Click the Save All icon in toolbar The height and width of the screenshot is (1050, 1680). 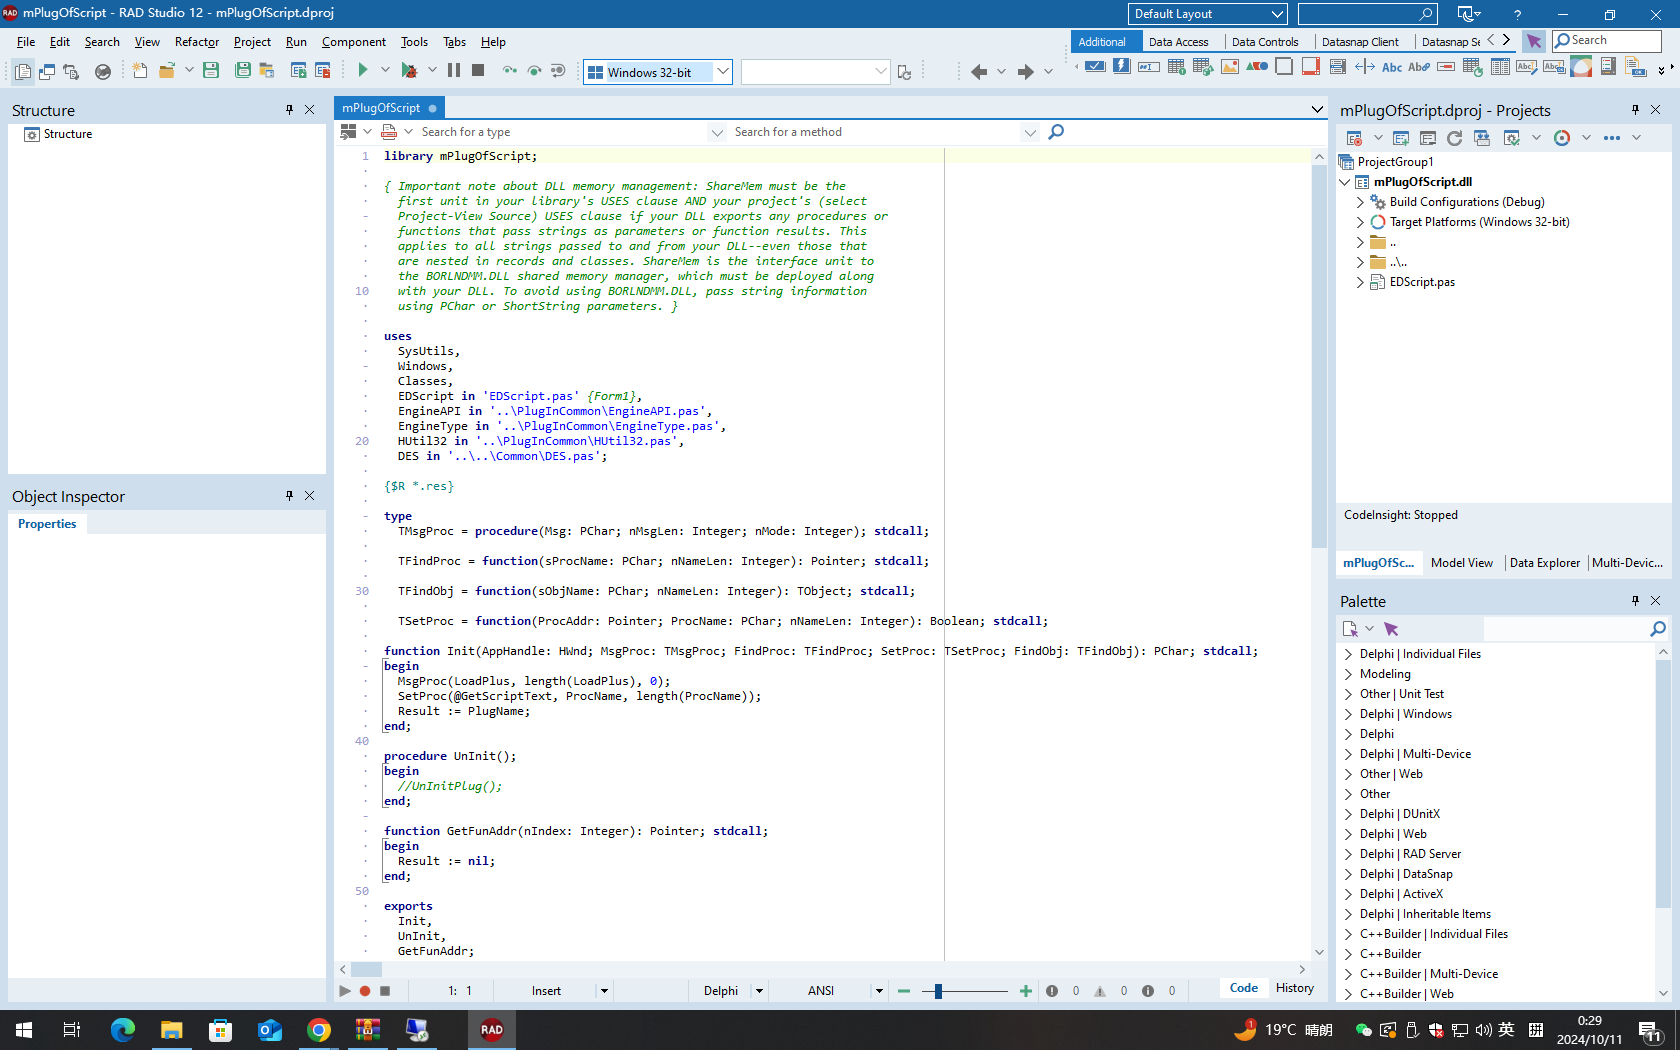(243, 70)
